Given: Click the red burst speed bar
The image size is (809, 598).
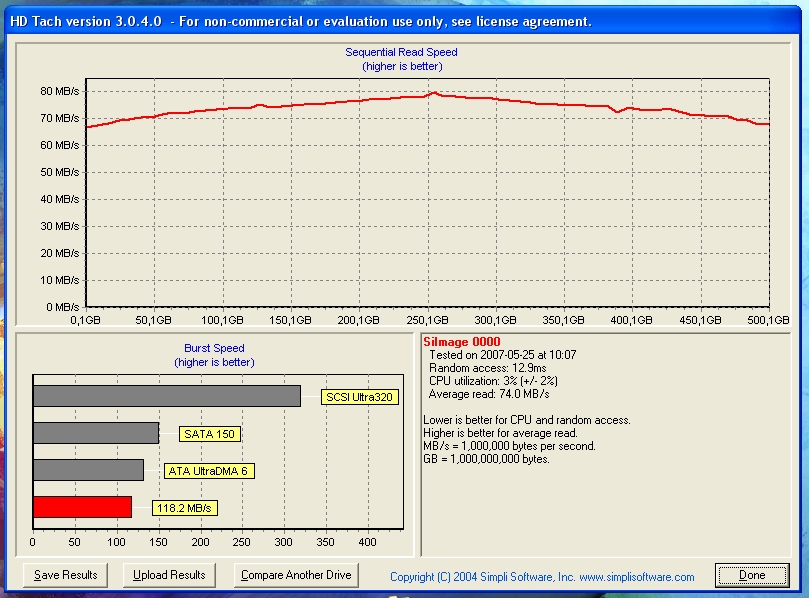Looking at the screenshot, I should (82, 507).
